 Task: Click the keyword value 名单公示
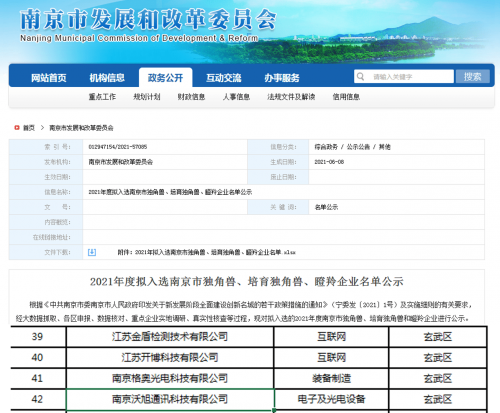tap(326, 207)
